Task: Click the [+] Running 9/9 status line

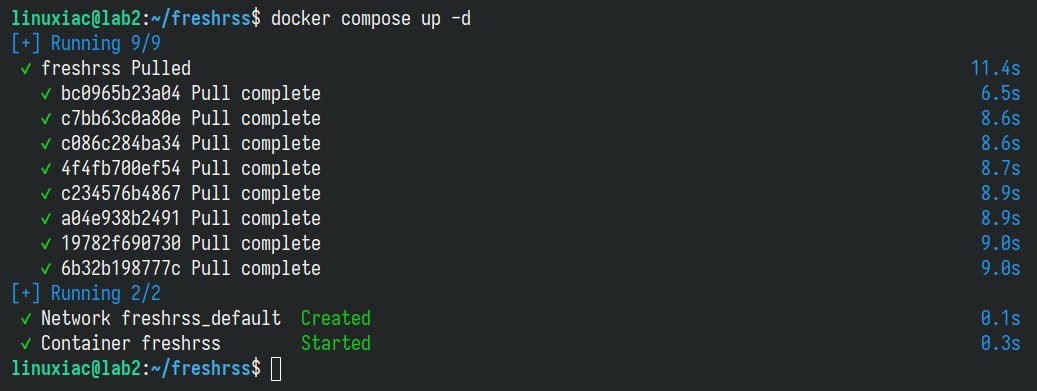Action: 86,44
